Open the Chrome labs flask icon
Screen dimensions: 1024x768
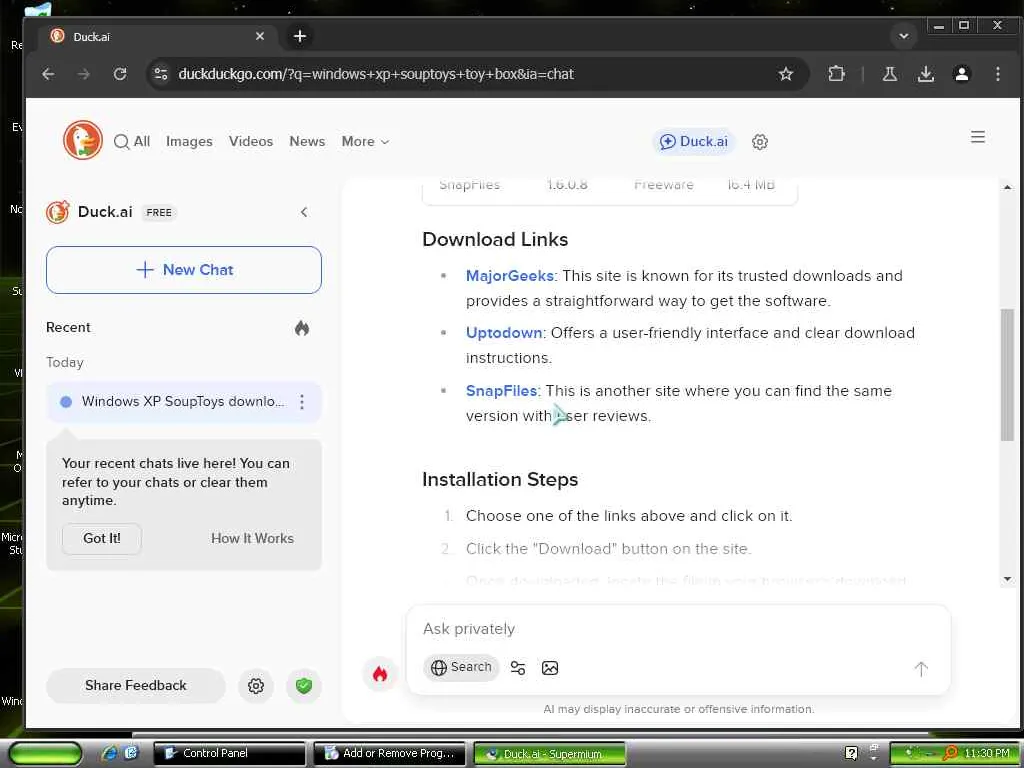click(889, 74)
